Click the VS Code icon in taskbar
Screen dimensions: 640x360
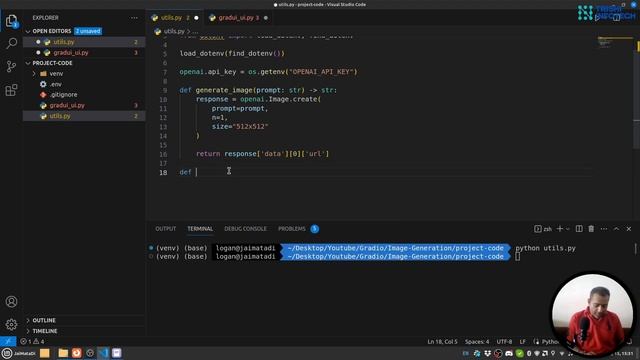pos(103,353)
